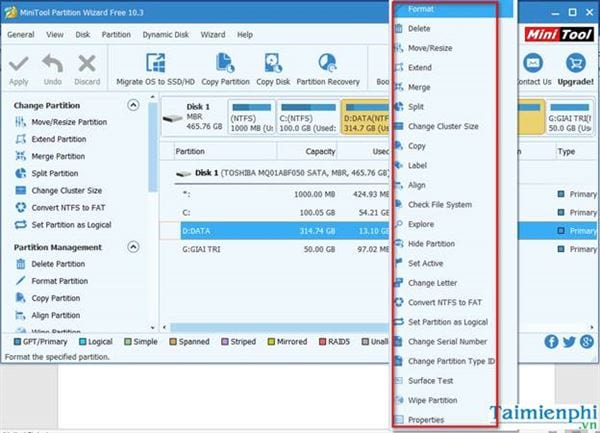
Task: Select the C:(NTFS) partition block in disk map
Action: [308, 117]
